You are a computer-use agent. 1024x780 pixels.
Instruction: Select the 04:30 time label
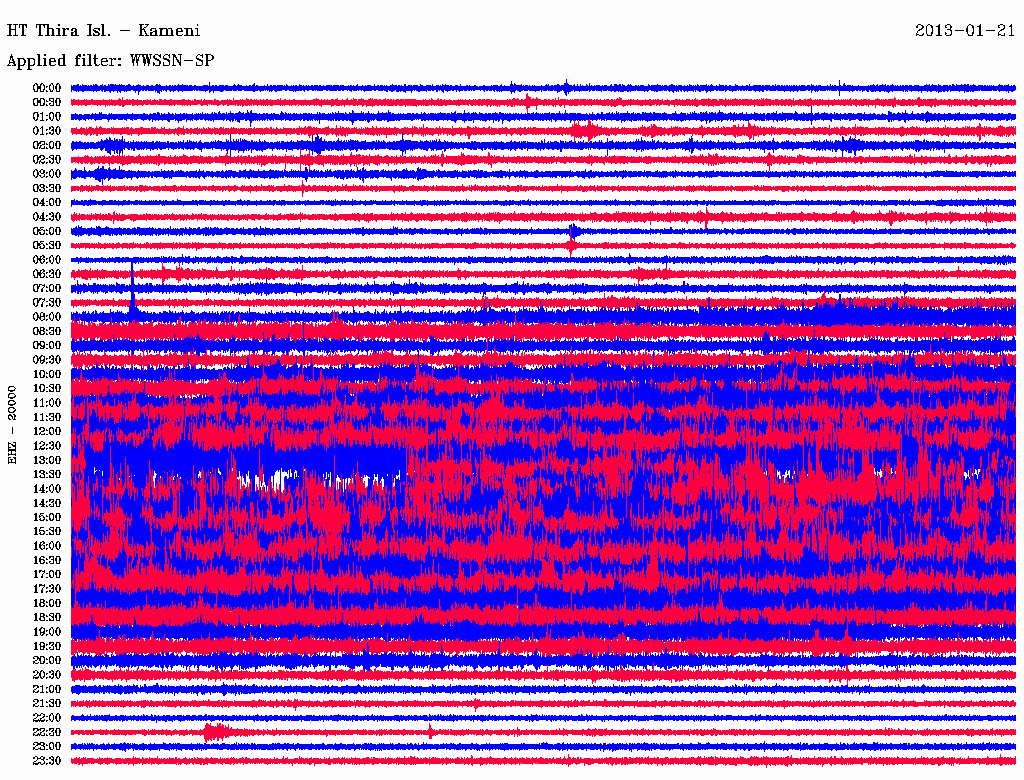[46, 217]
